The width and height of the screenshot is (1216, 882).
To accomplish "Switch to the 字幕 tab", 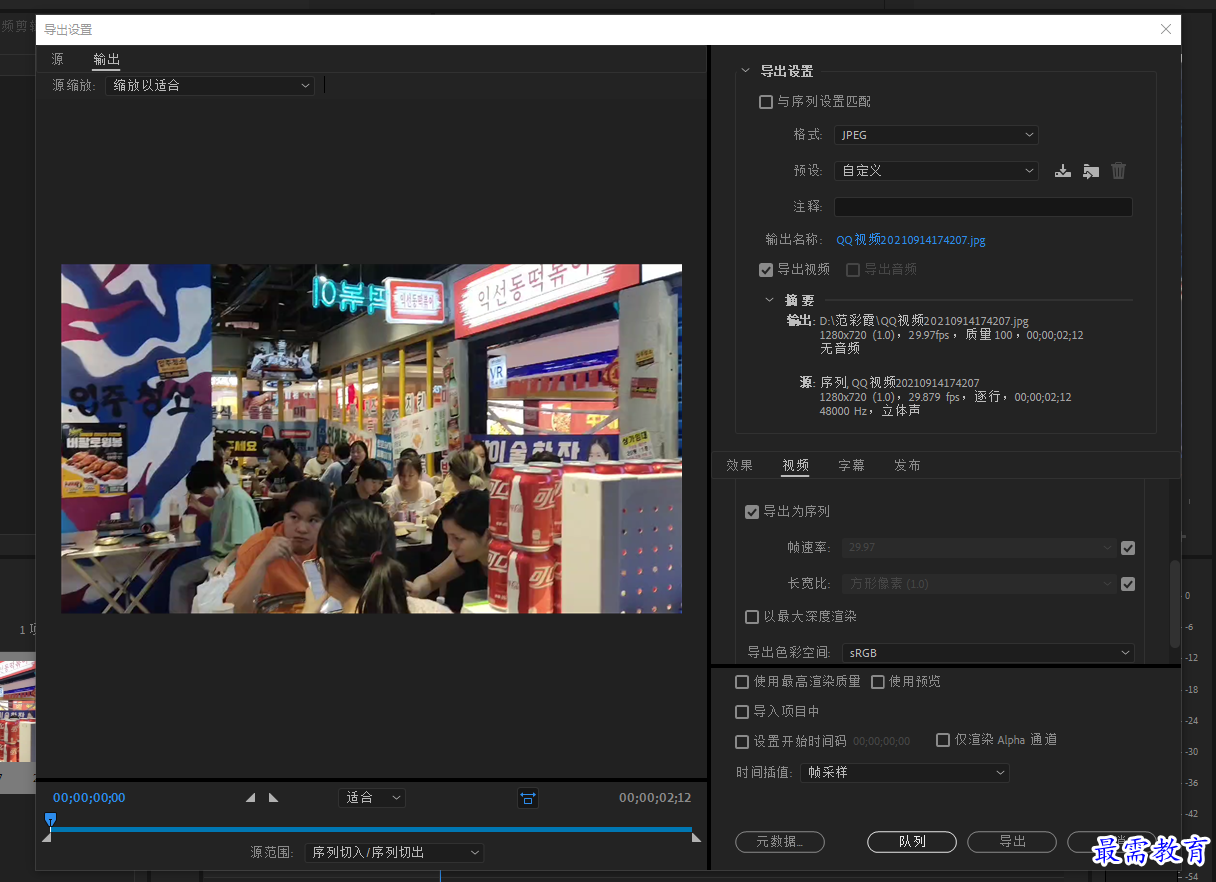I will [x=851, y=466].
